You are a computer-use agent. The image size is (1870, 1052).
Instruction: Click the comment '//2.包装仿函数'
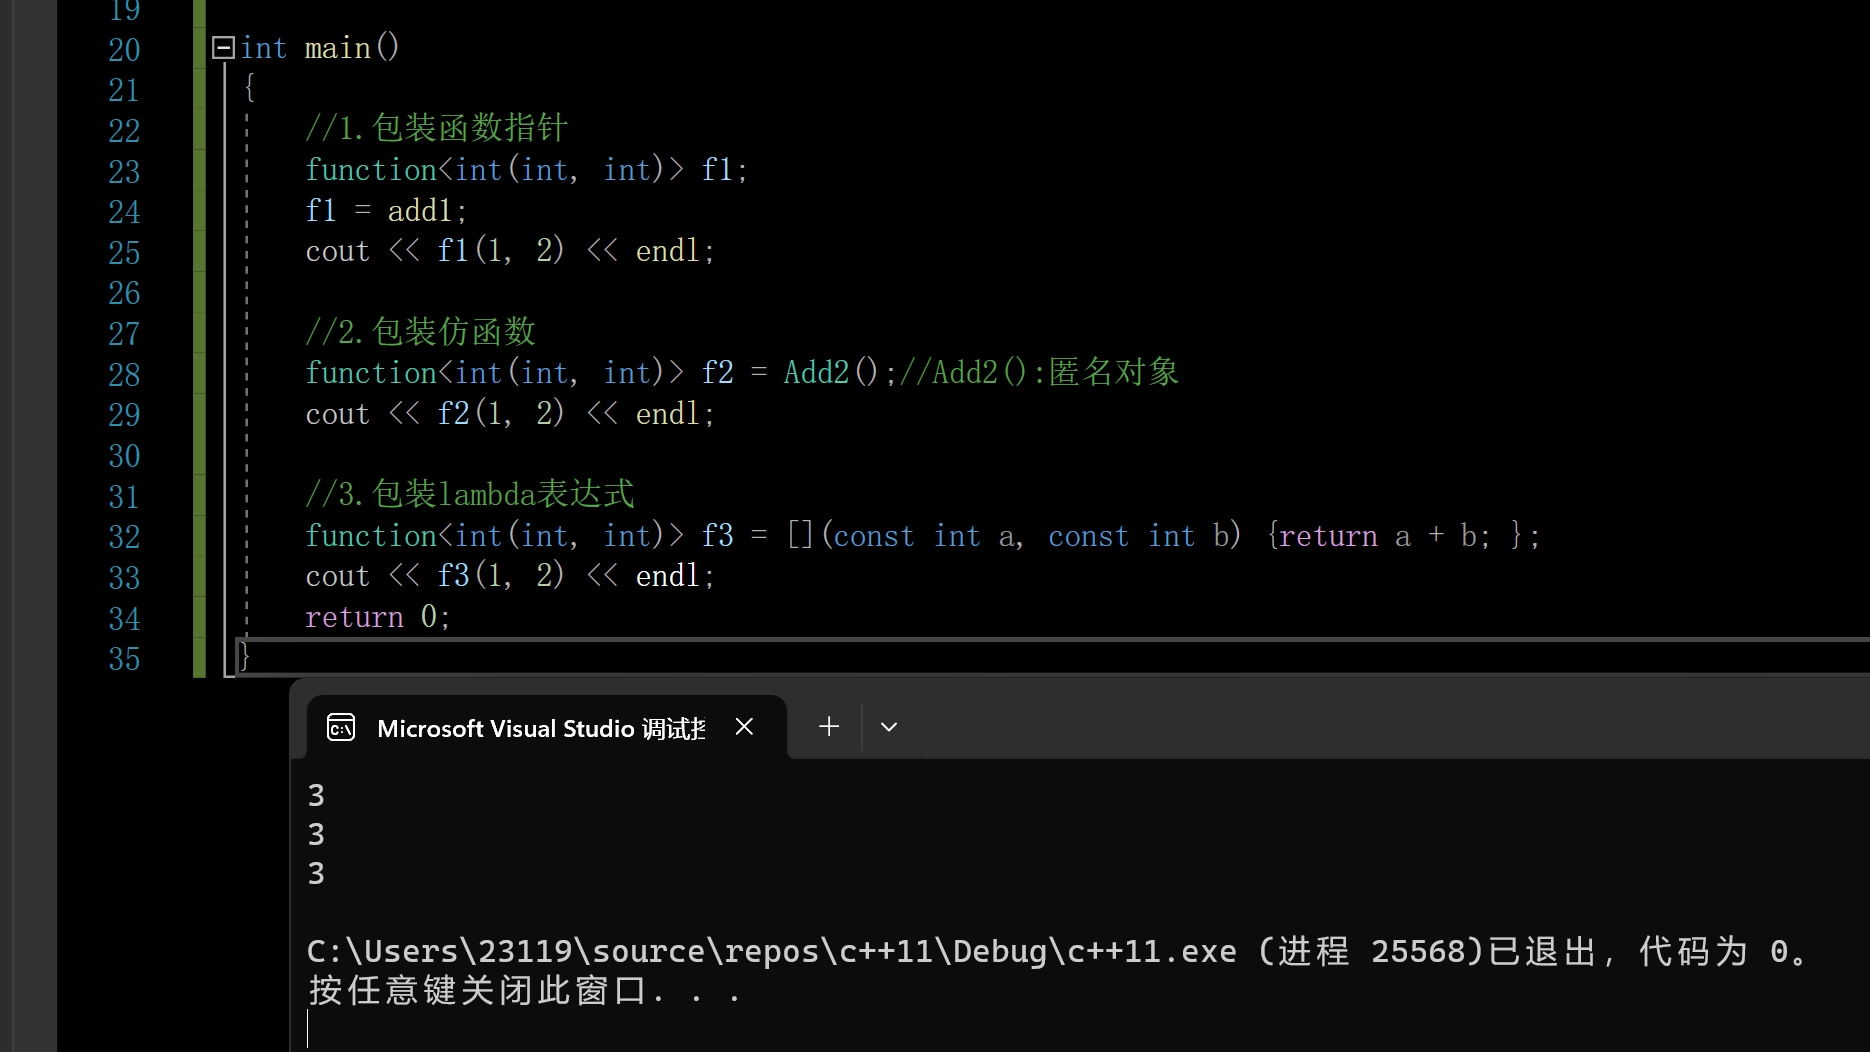pos(421,331)
